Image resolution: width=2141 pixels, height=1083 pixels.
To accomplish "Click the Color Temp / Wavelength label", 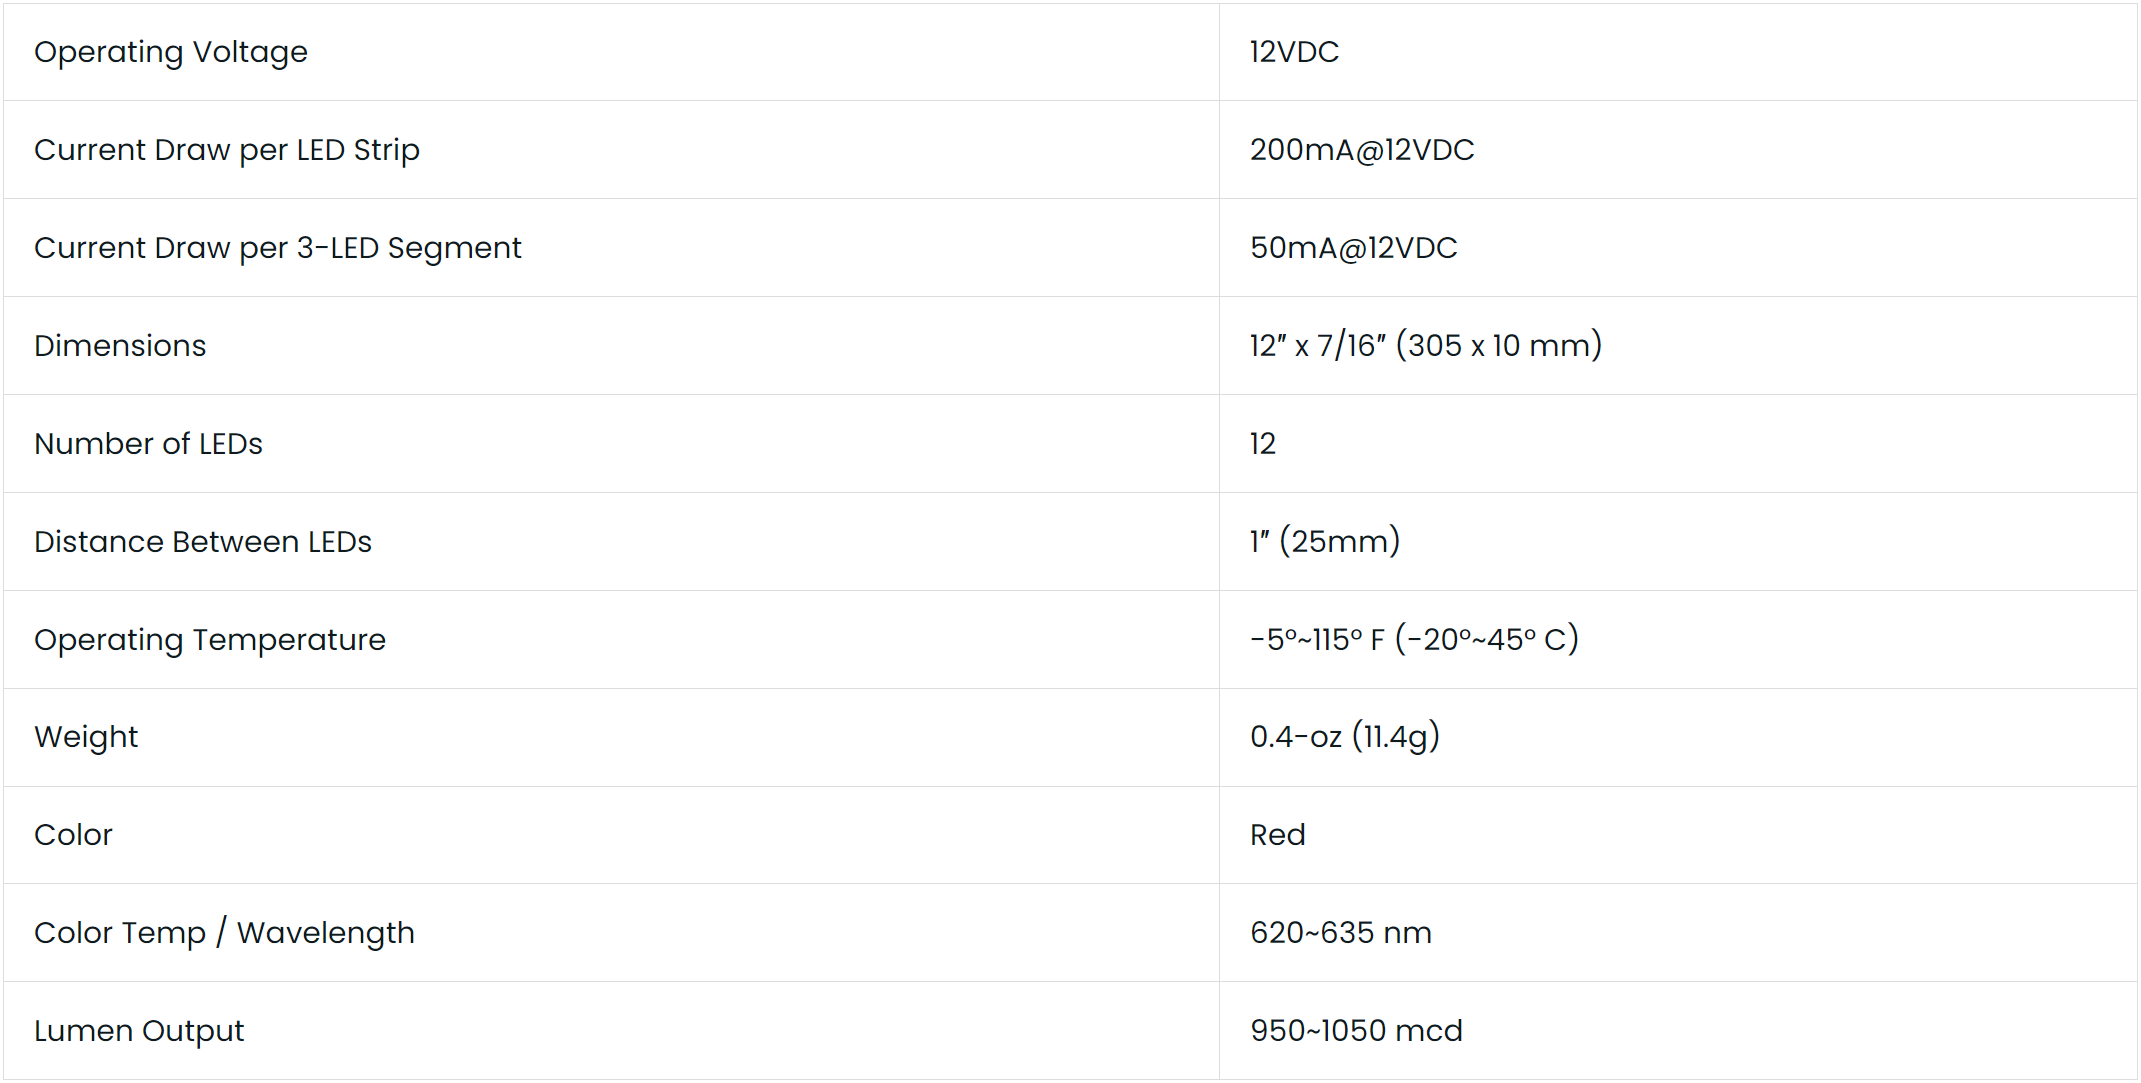I will tap(224, 933).
